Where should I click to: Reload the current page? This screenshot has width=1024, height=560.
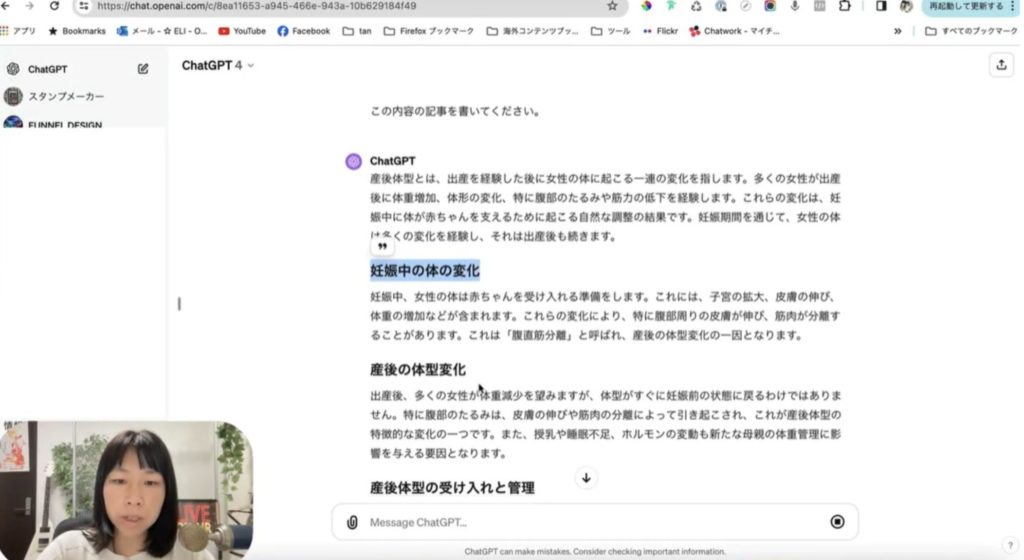tap(54, 6)
